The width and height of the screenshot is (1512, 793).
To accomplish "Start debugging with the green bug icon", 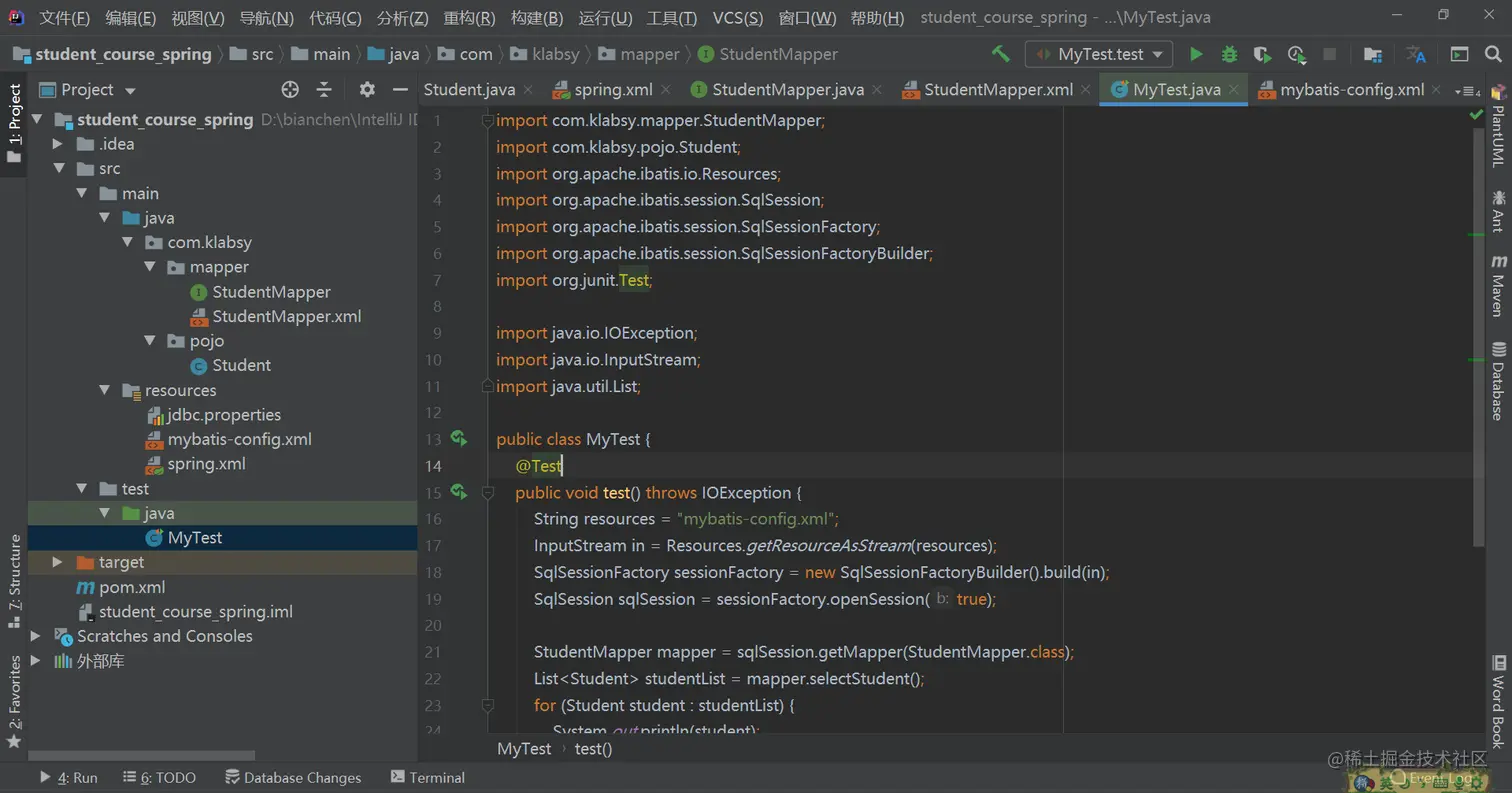I will pyautogui.click(x=1229, y=54).
